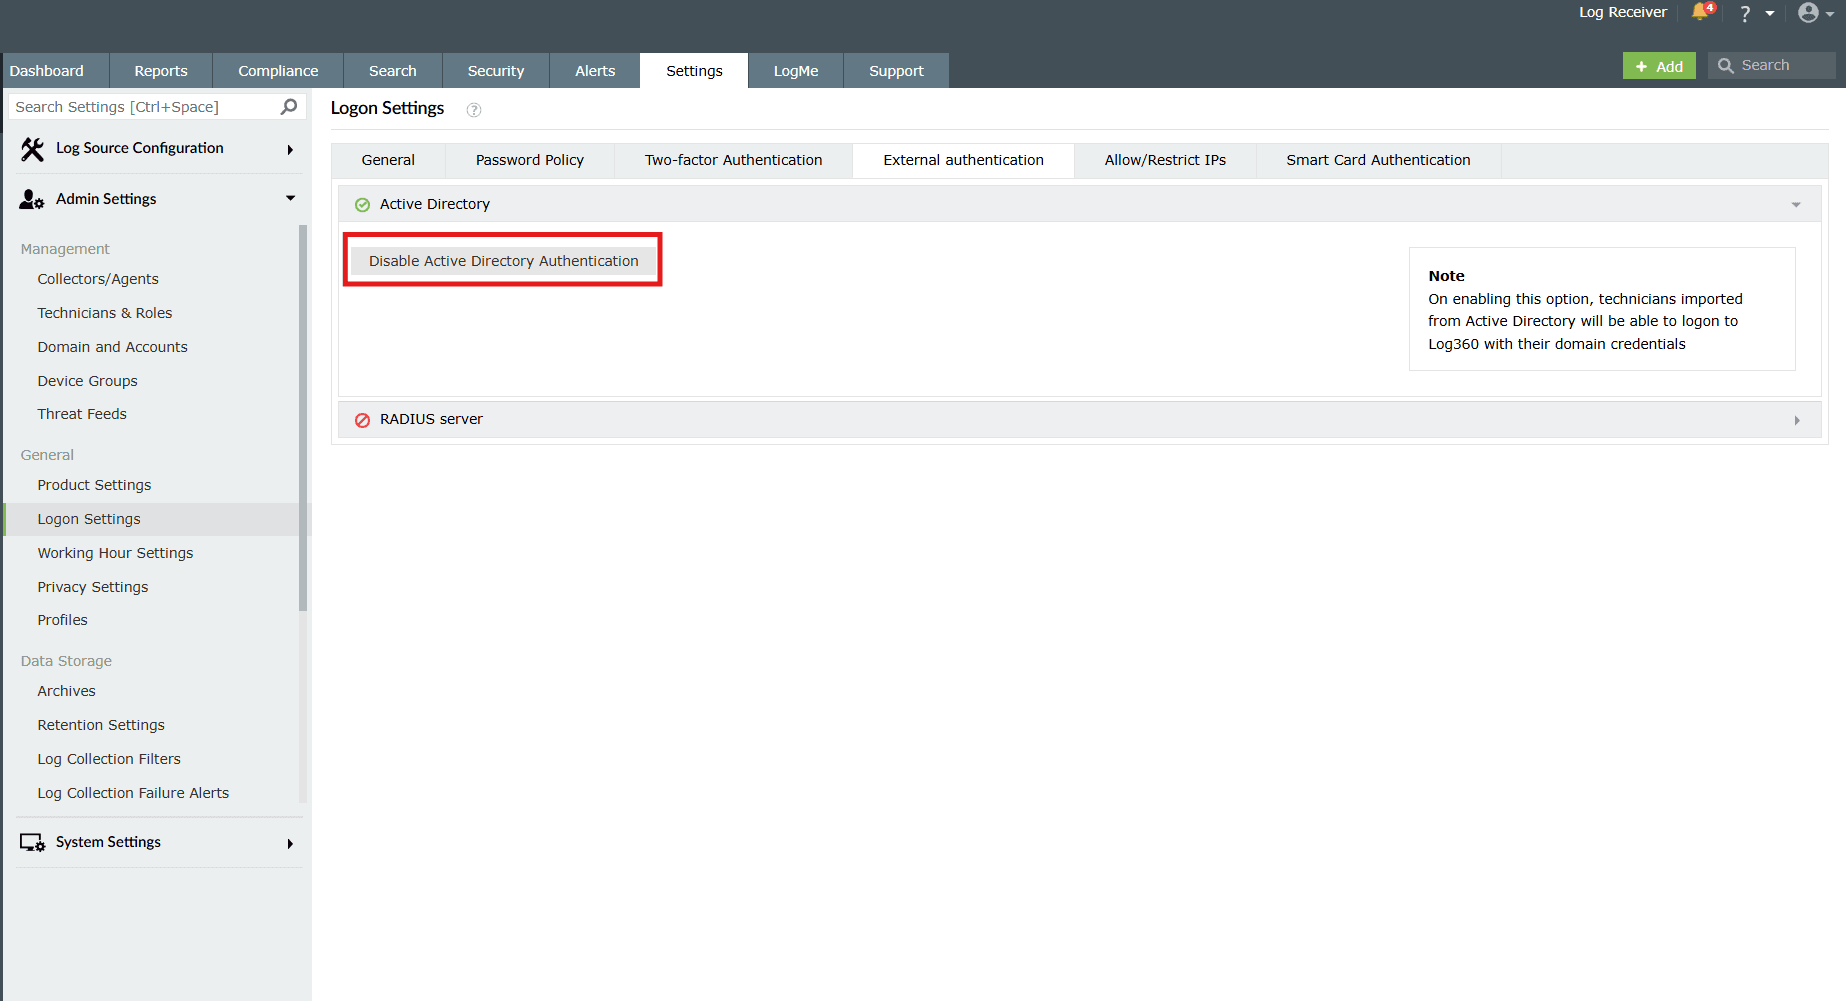Click the sidebar vertical scrollbar
Viewport: 1846px width, 1001px height.
click(x=303, y=418)
